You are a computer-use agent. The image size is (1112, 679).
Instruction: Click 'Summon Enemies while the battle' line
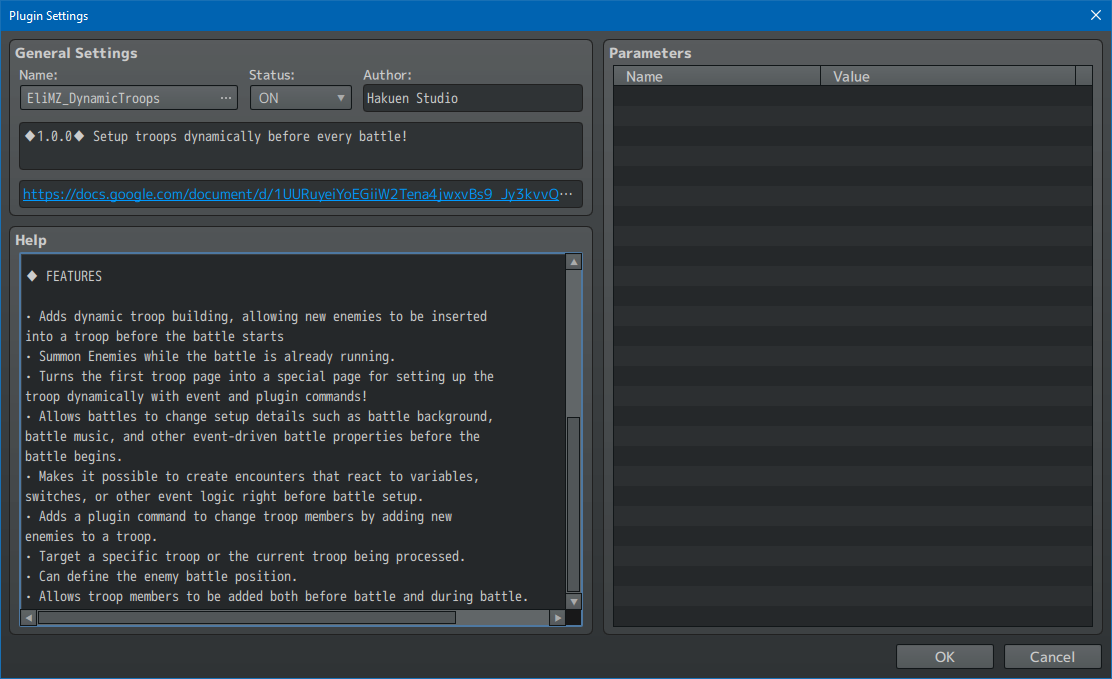click(211, 356)
